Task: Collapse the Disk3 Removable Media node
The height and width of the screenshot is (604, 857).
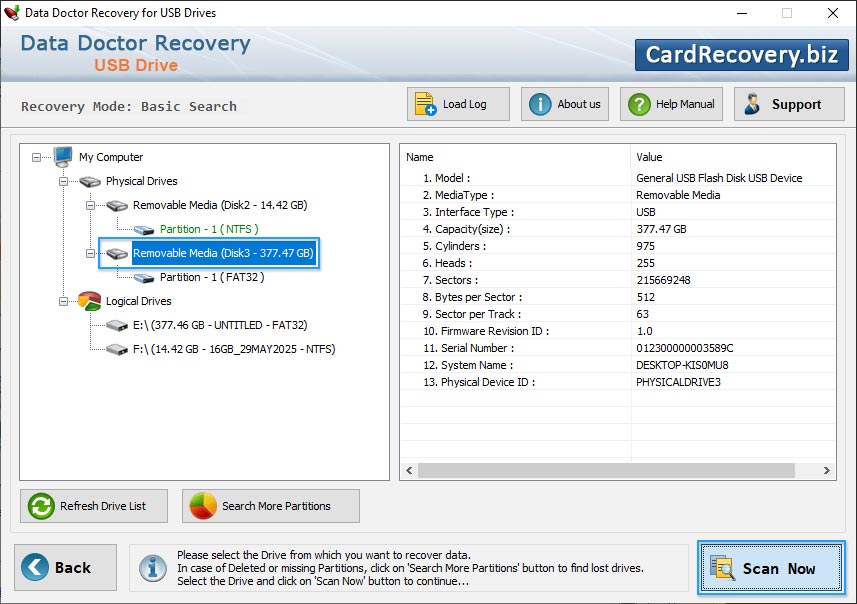Action: tap(90, 254)
